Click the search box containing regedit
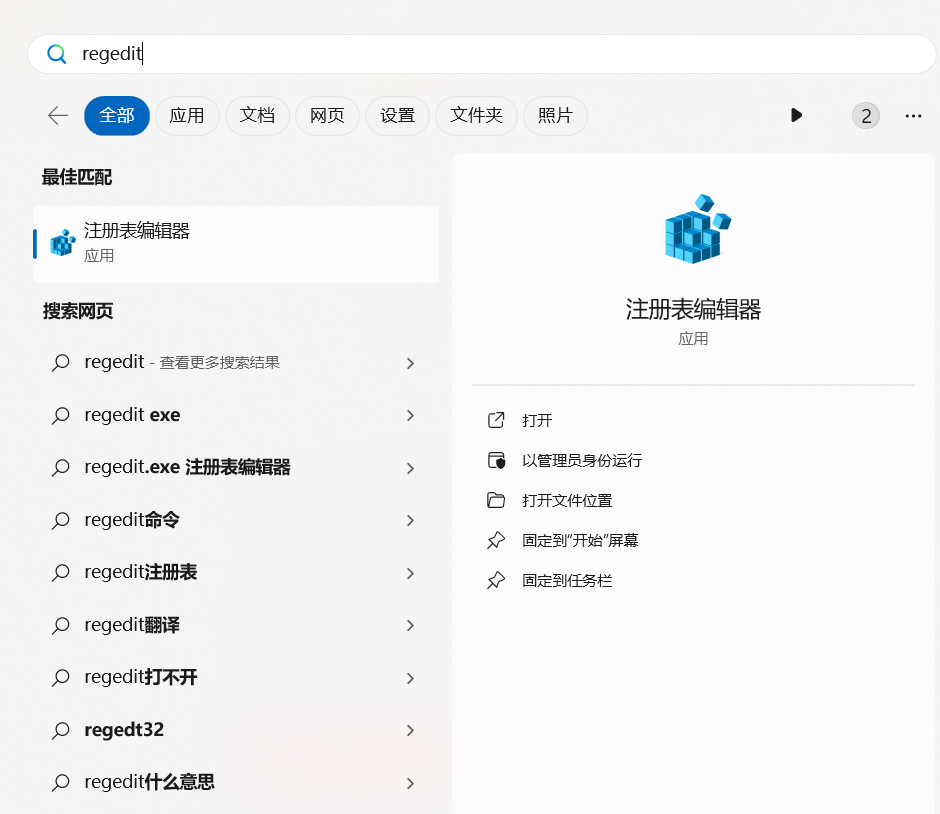Screen dimensions: 940x814 pyautogui.click(x=480, y=54)
